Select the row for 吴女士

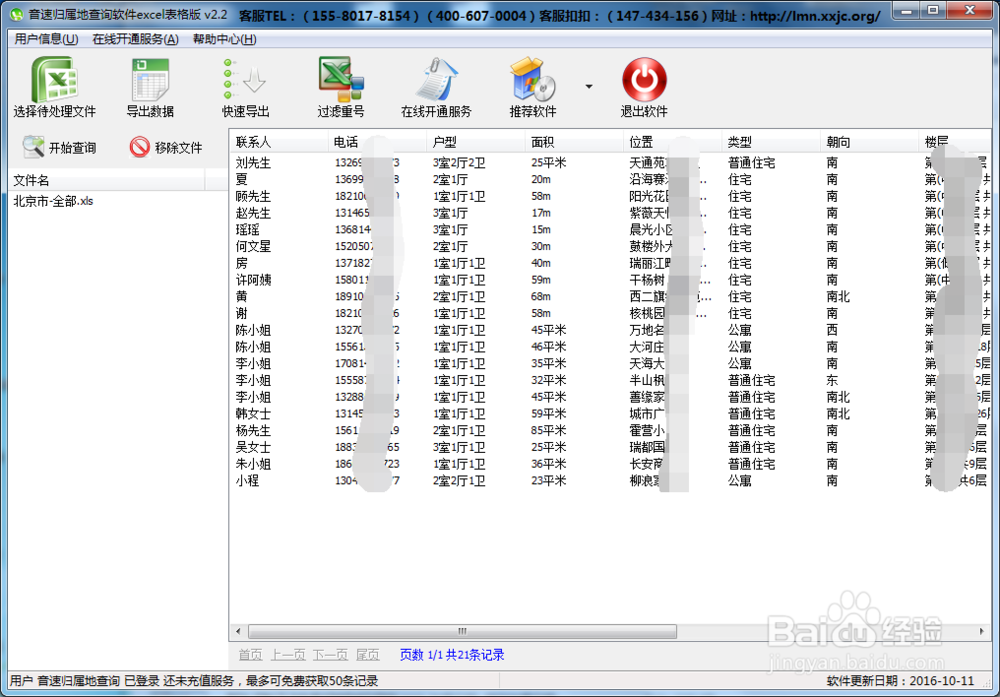(x=610, y=447)
